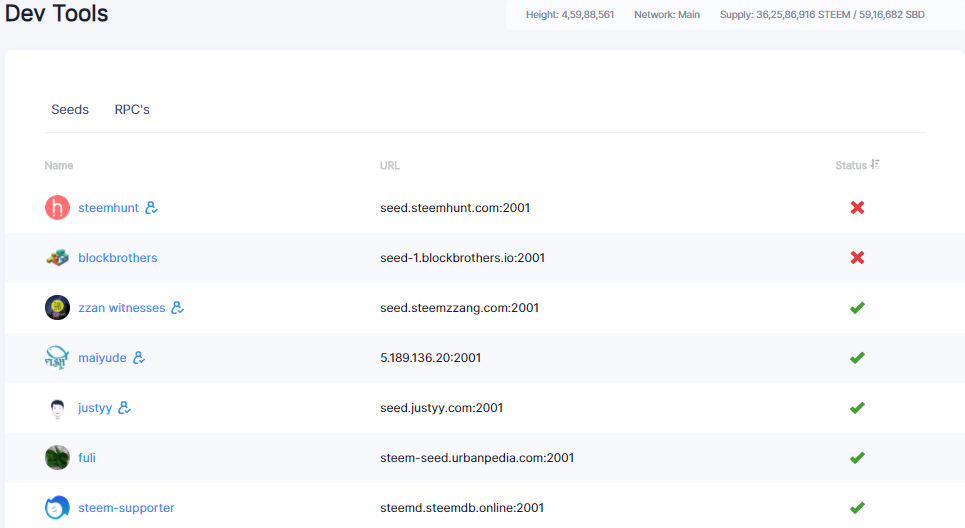This screenshot has height=528, width=965.
Task: Click the red cross status for steemhunt
Action: (x=857, y=208)
